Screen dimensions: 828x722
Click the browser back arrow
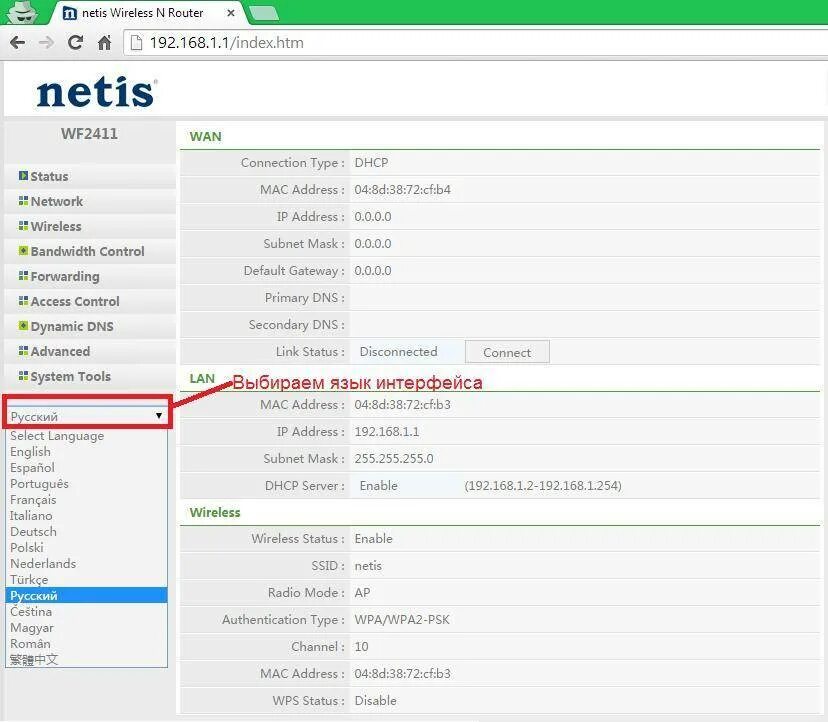click(x=17, y=43)
